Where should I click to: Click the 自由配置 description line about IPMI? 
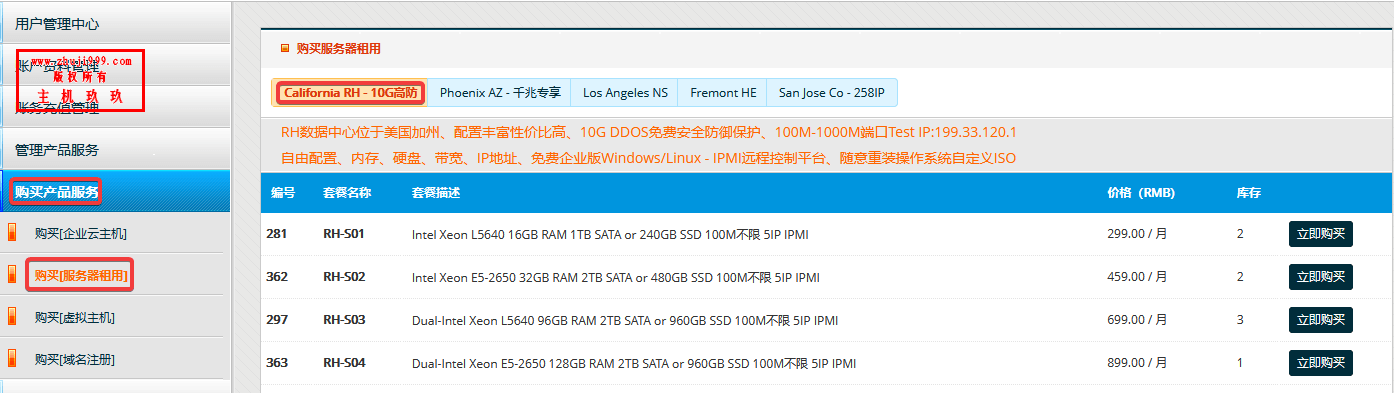click(649, 158)
